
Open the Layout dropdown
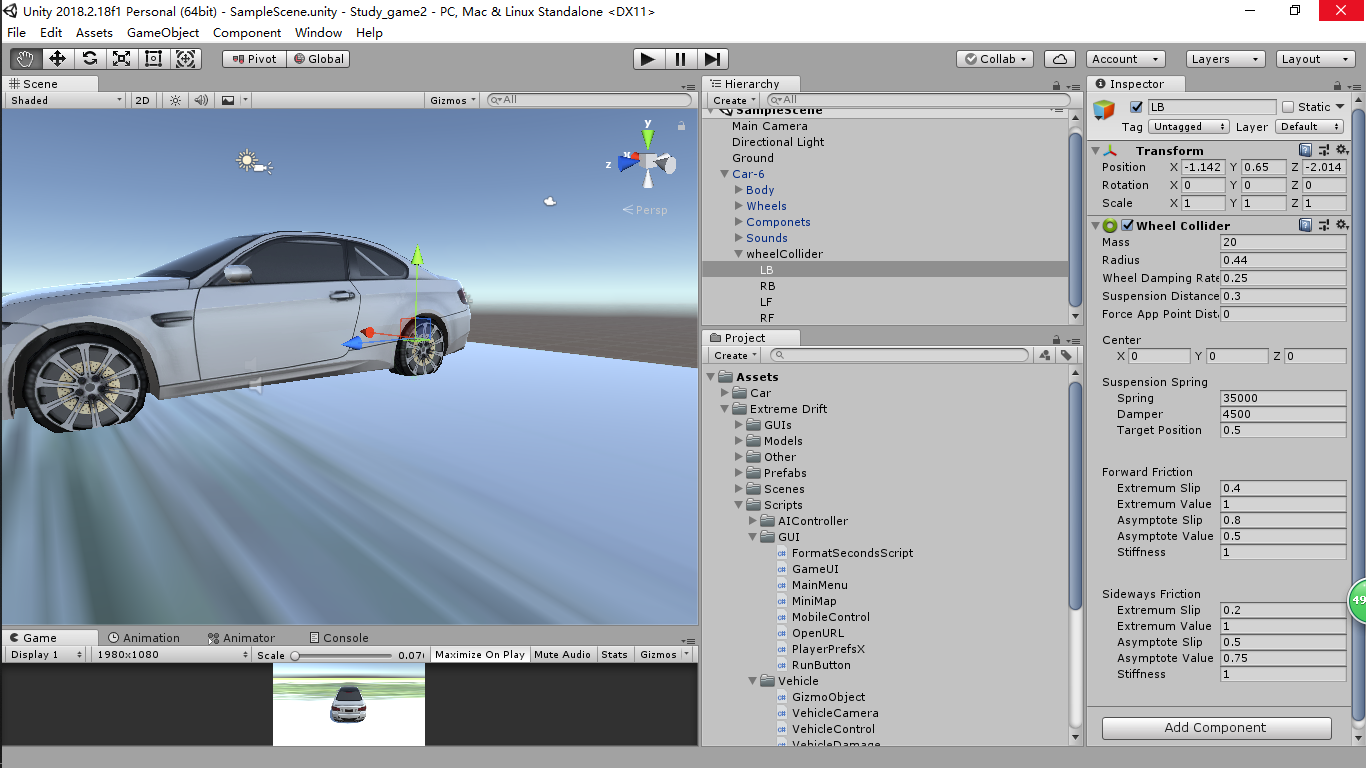(x=1313, y=58)
